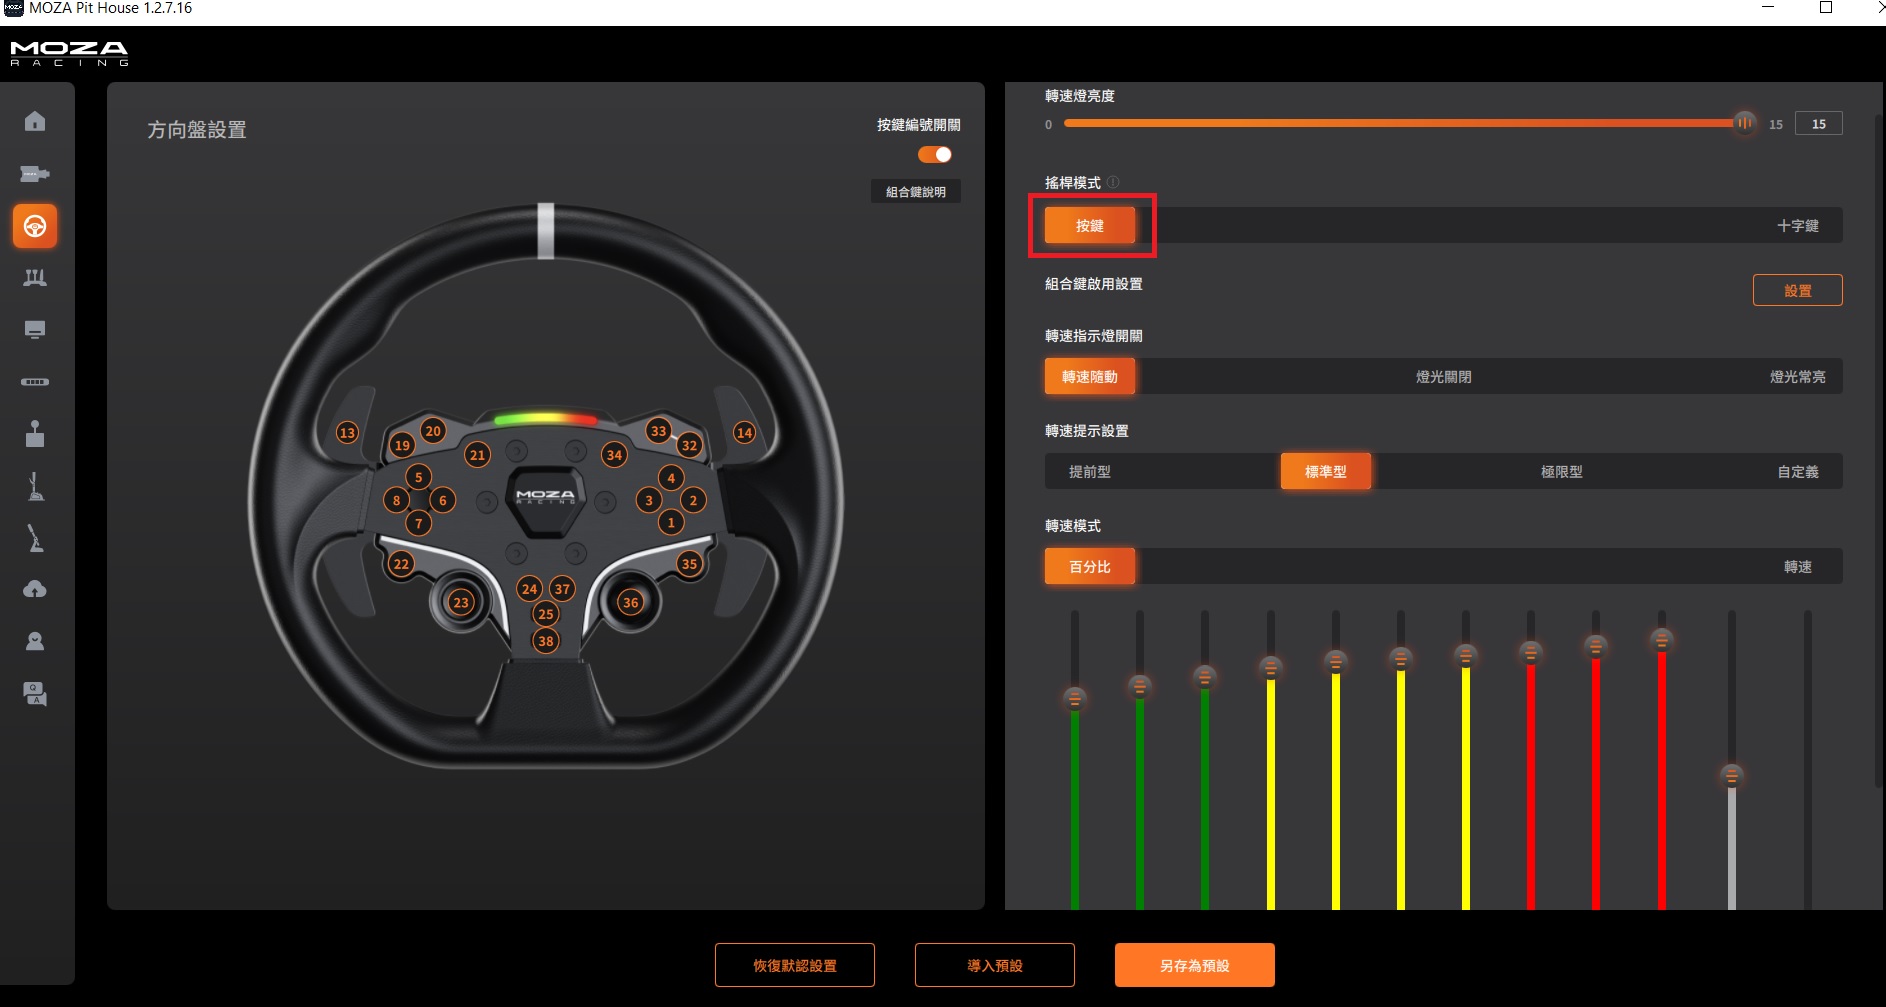Image resolution: width=1886 pixels, height=1007 pixels.
Task: Click 恢復默認設置 button
Action: [x=794, y=965]
